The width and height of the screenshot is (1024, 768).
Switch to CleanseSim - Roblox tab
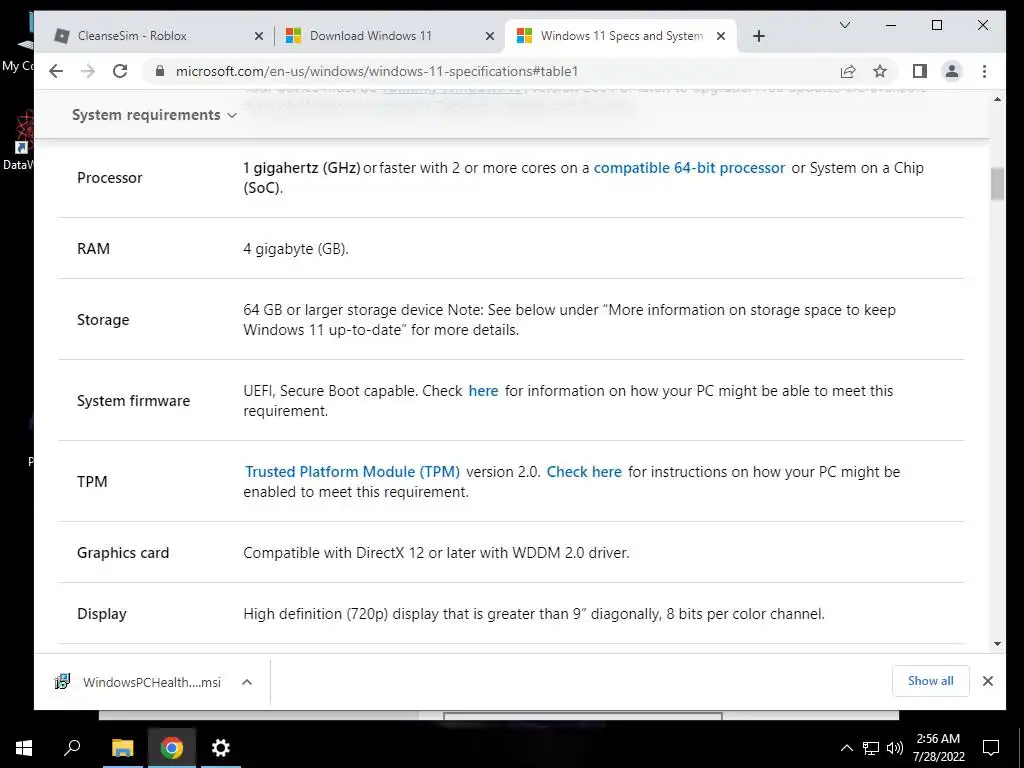pos(157,36)
